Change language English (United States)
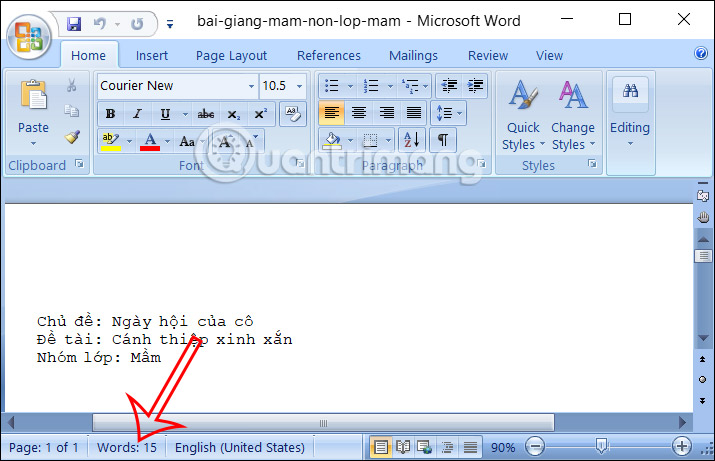 tap(240, 447)
